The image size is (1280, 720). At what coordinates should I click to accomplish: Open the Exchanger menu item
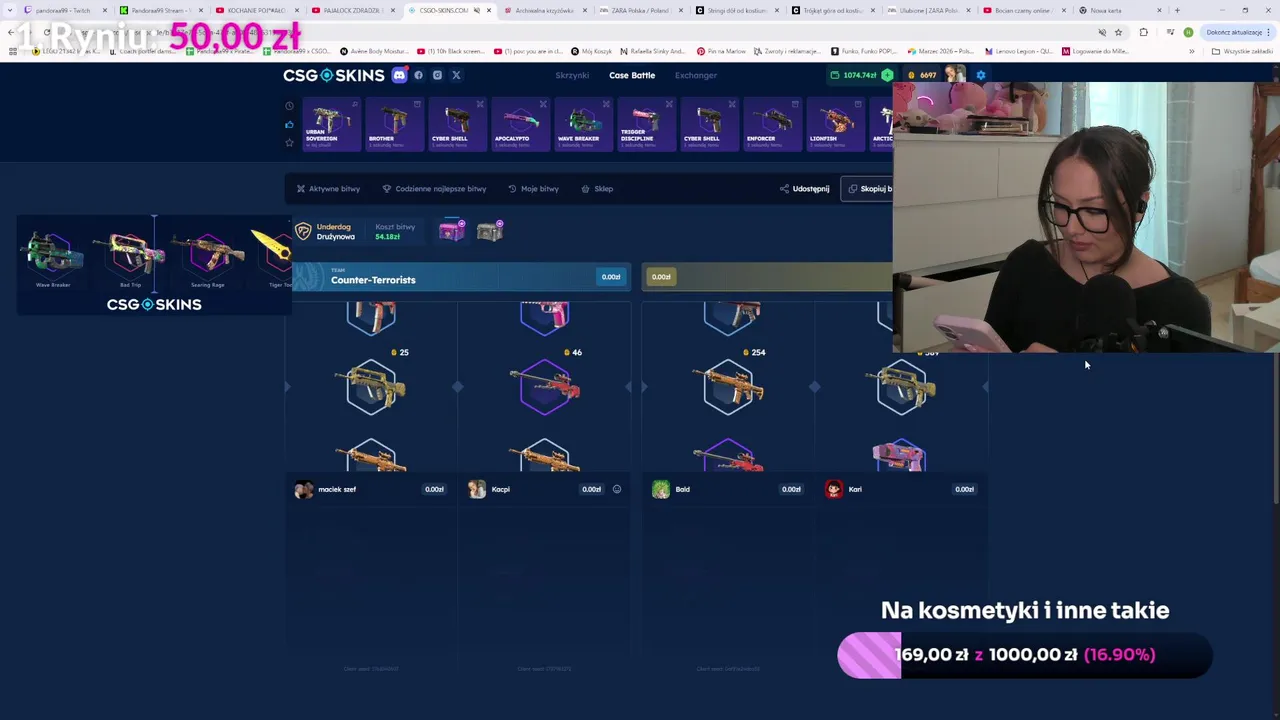(695, 75)
